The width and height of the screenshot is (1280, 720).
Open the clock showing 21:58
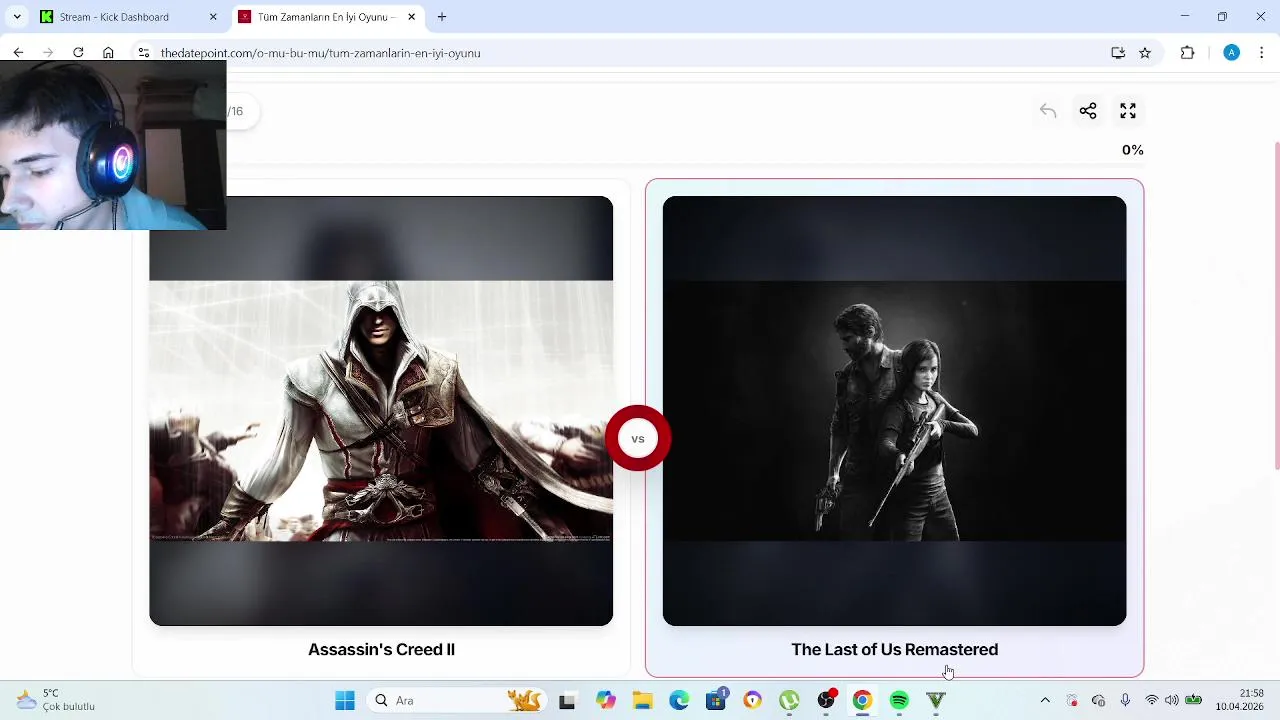(x=1240, y=700)
